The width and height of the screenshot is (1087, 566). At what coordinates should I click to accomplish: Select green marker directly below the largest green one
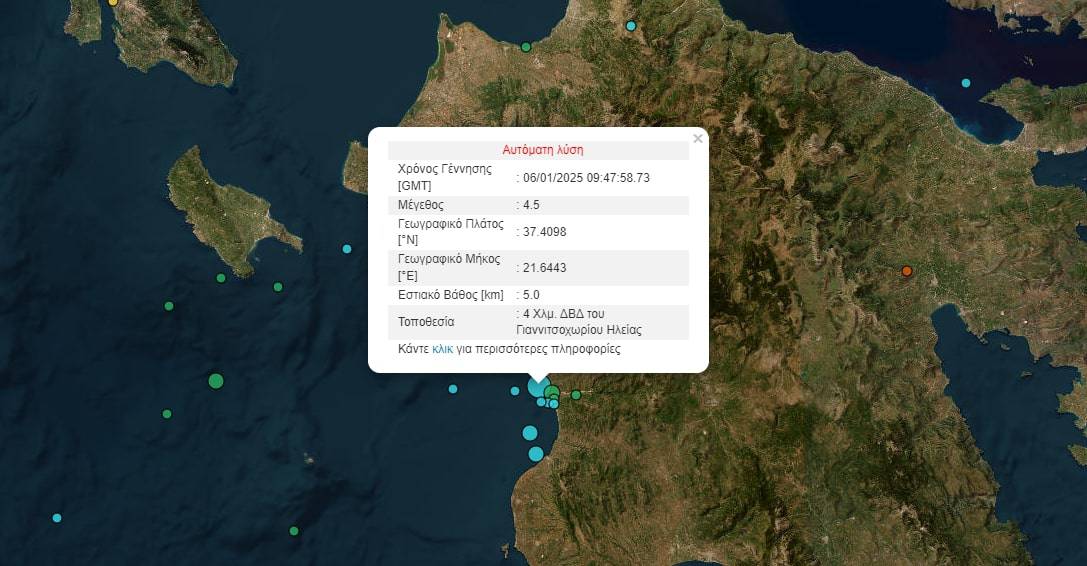click(167, 414)
